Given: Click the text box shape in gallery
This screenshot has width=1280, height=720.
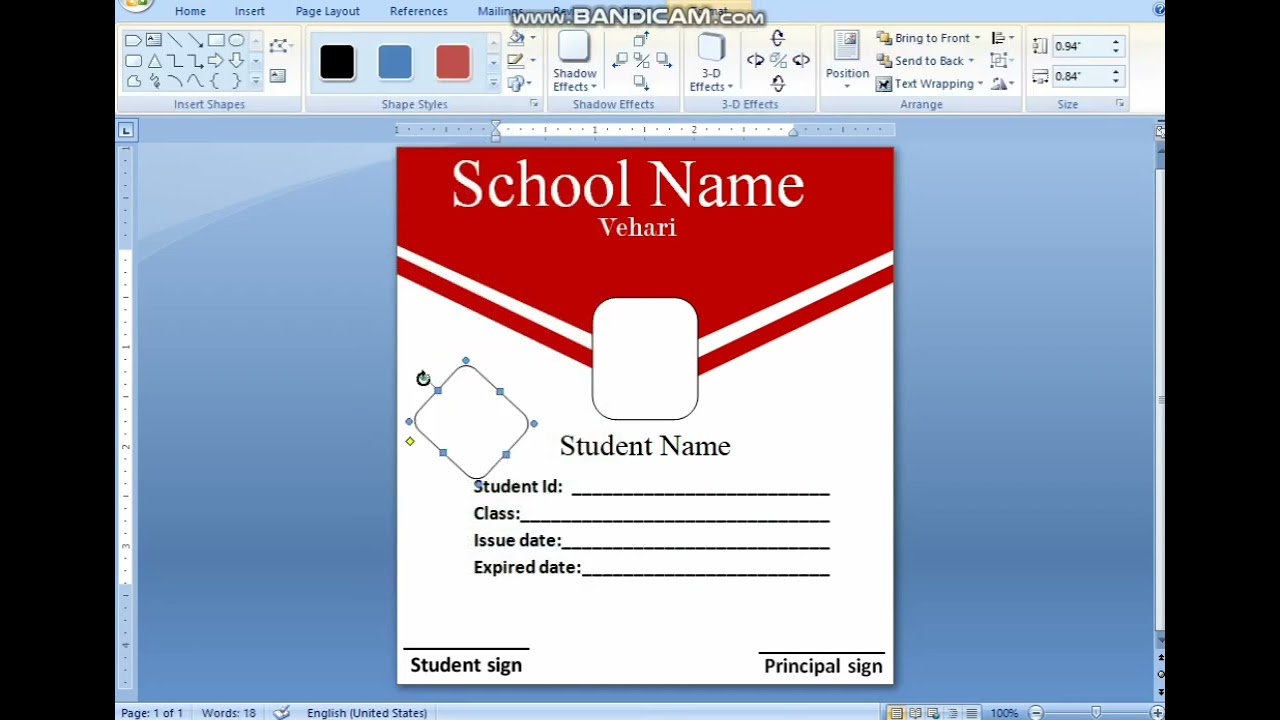Looking at the screenshot, I should 154,40.
